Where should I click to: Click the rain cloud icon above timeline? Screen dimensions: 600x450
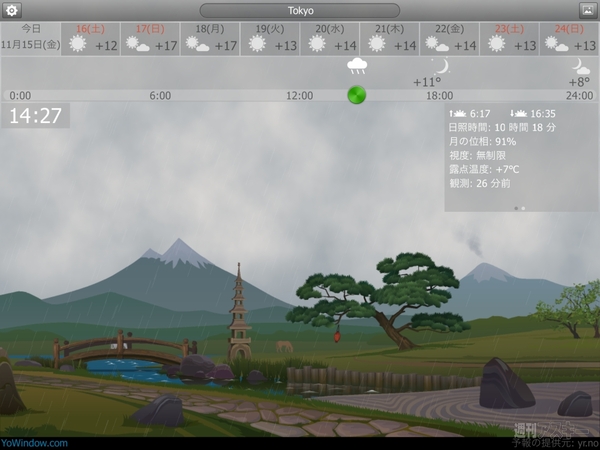coord(357,66)
